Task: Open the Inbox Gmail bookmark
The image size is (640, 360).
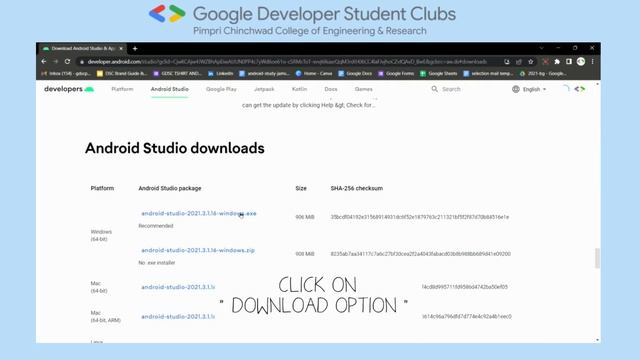Action: click(66, 73)
